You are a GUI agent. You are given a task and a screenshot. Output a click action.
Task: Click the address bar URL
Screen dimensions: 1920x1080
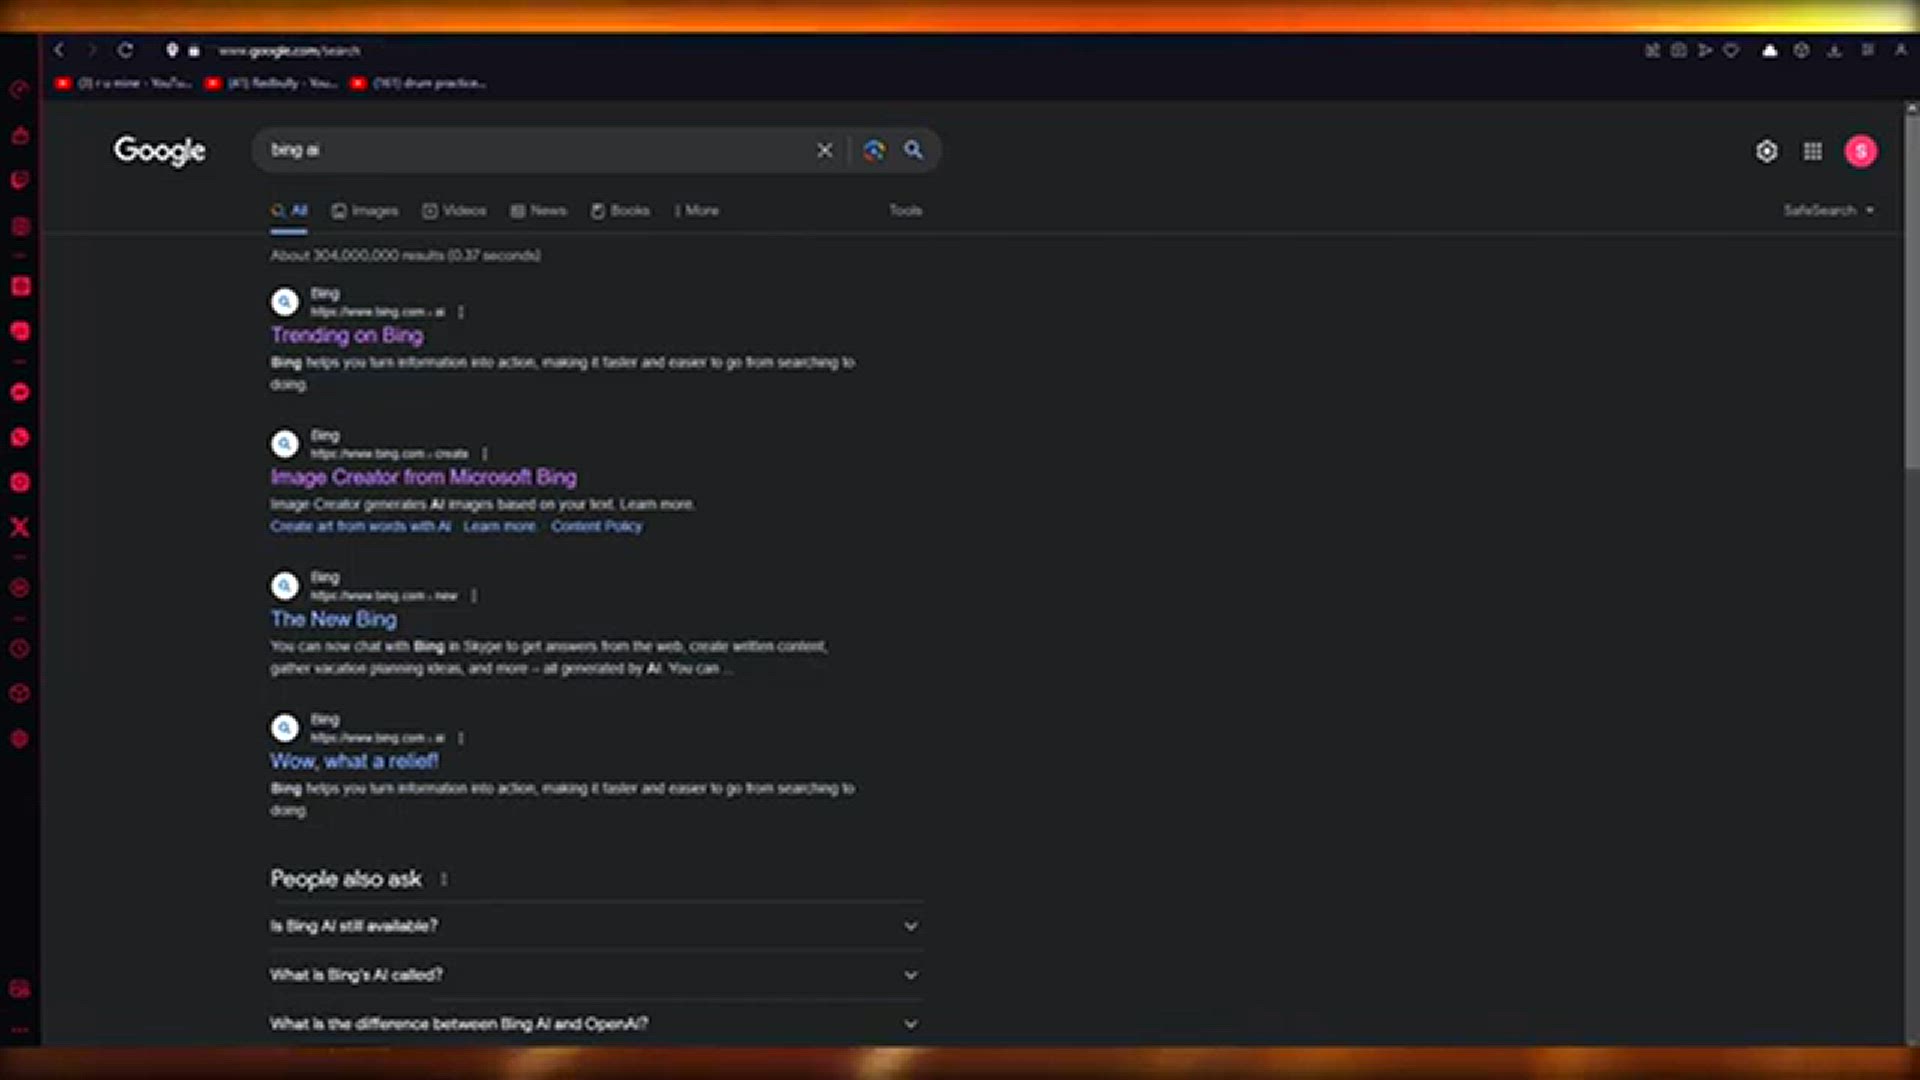click(289, 50)
